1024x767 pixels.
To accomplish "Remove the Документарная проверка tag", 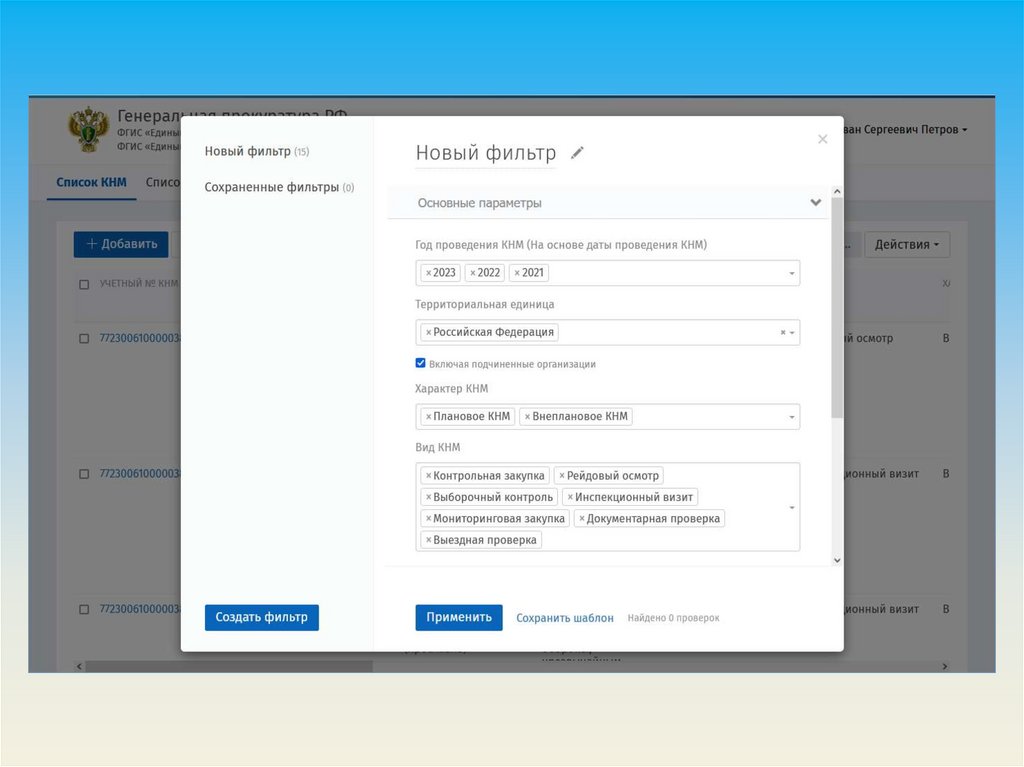I will (582, 519).
